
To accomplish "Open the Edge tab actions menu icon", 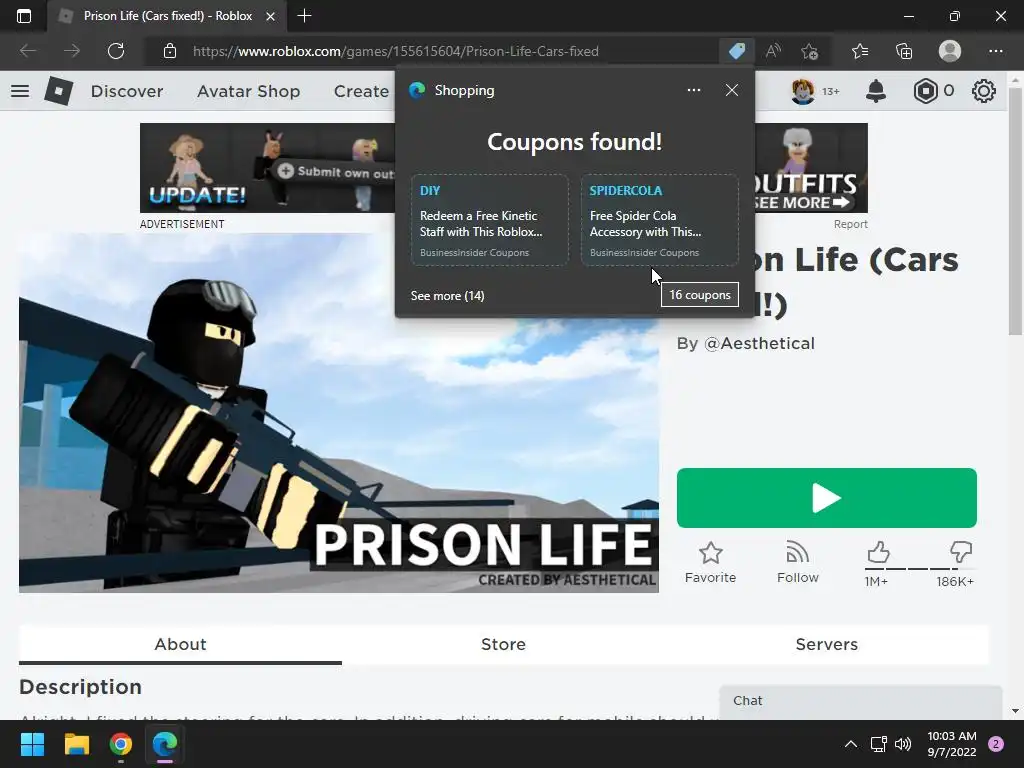I will (24, 16).
